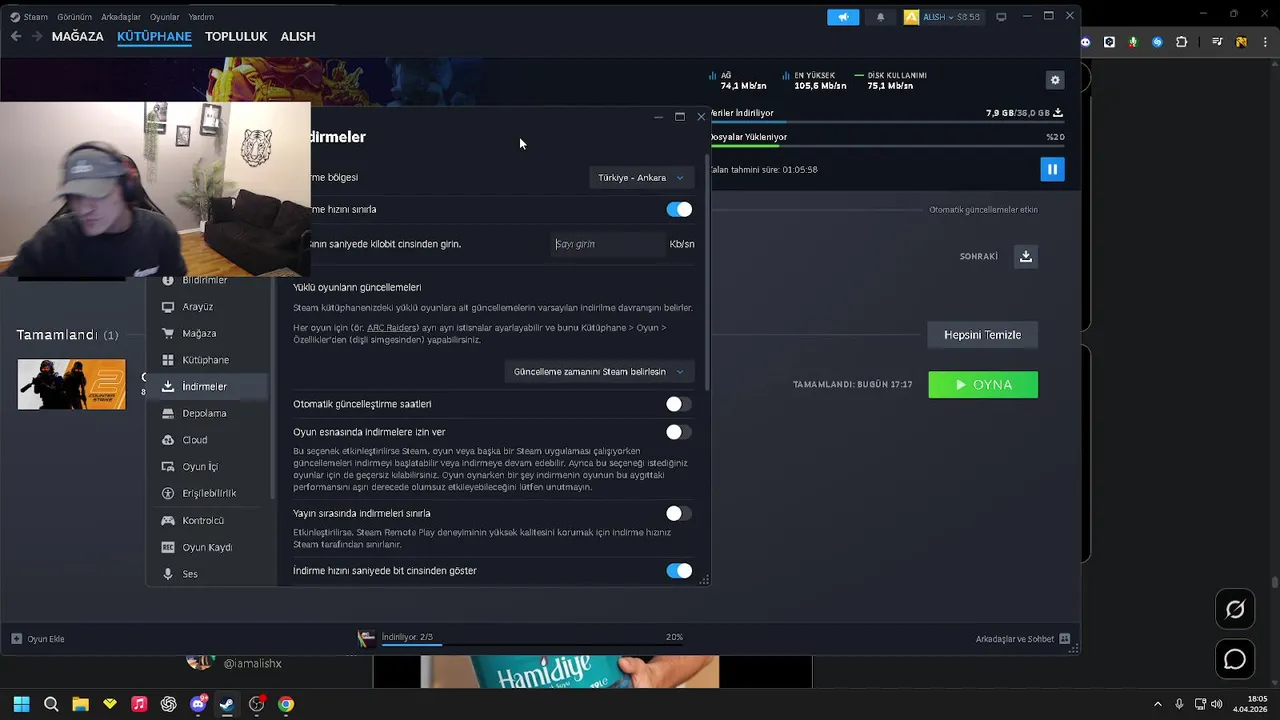Open Oyunlar menu
This screenshot has width=1280, height=720.
pos(165,17)
